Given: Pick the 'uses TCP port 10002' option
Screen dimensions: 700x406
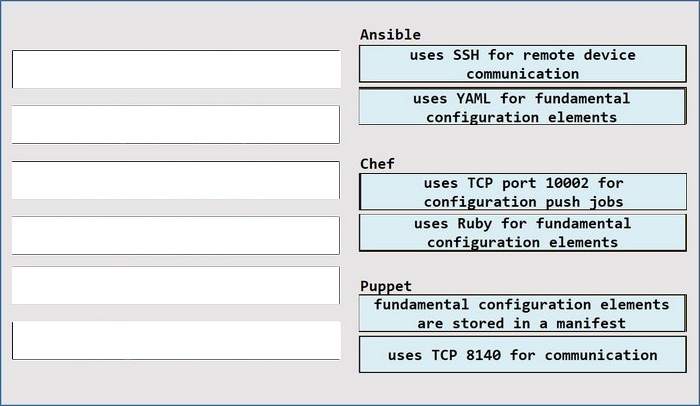Looking at the screenshot, I should pos(523,192).
